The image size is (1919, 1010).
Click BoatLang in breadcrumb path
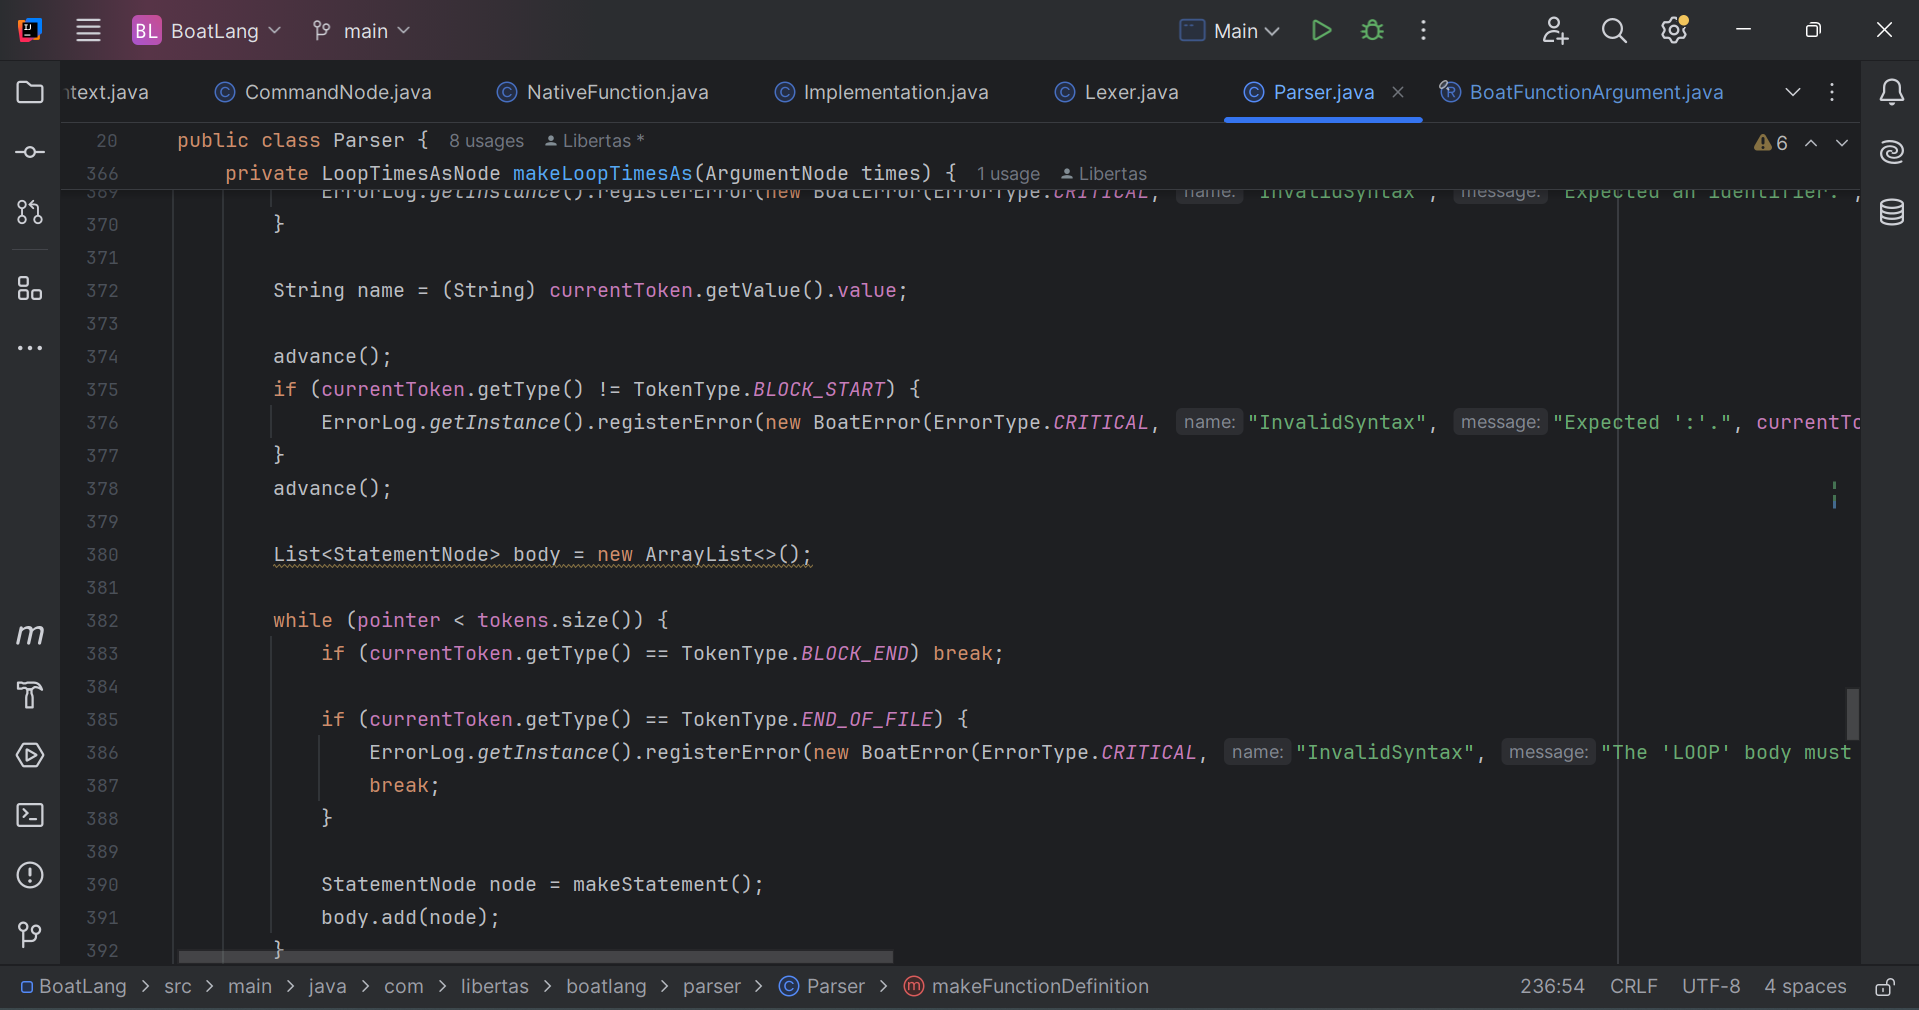74,986
